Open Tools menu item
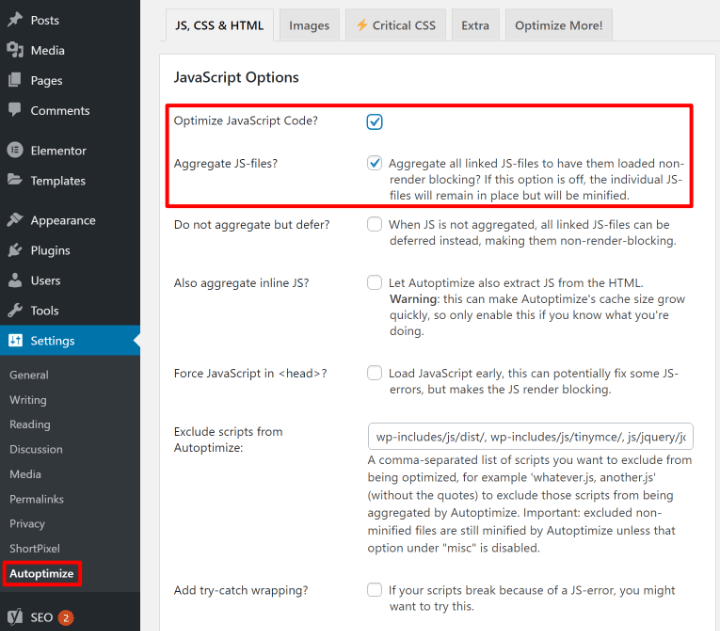720x631 pixels. [x=70, y=310]
